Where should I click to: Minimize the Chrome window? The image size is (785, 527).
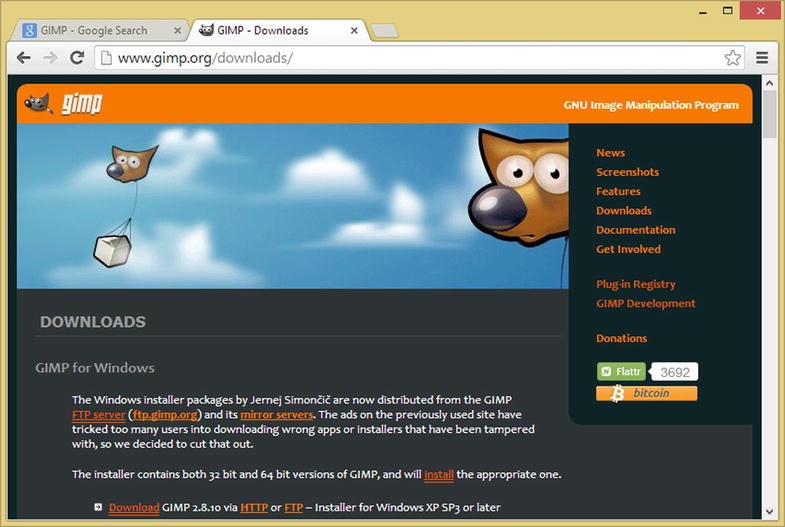tap(703, 11)
